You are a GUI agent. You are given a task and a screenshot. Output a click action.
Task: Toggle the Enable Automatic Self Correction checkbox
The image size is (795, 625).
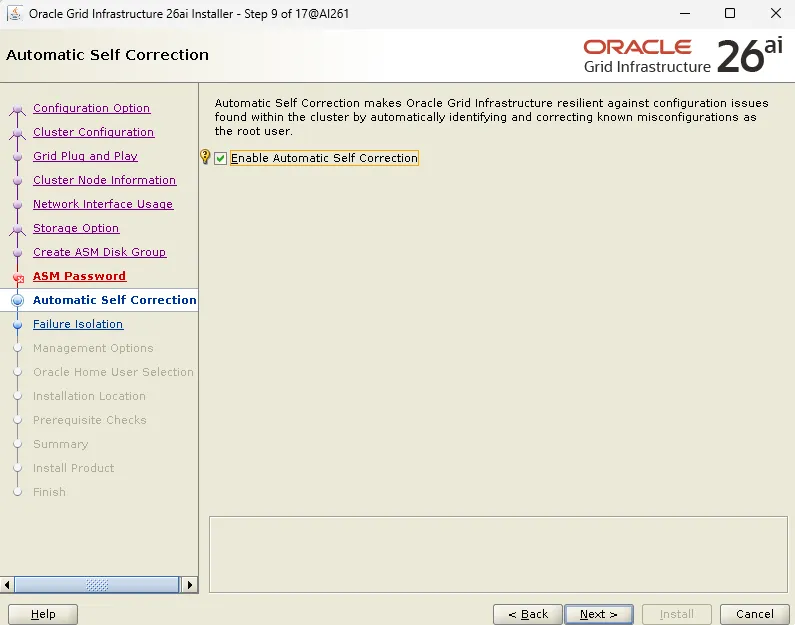point(220,158)
